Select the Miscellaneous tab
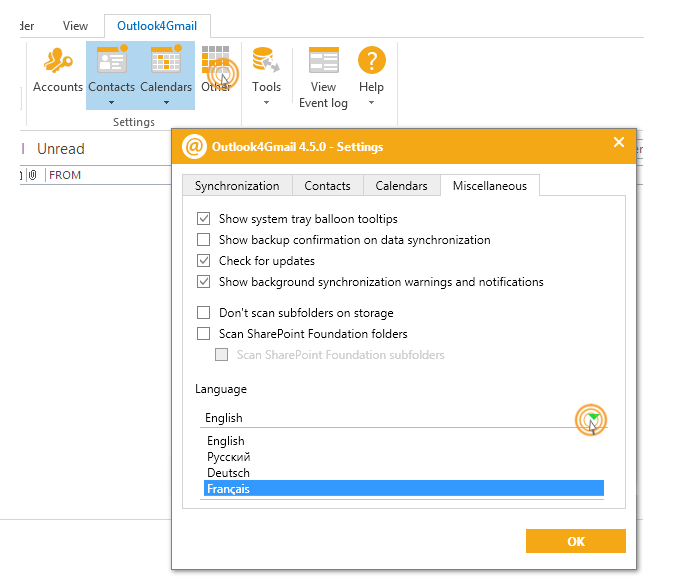This screenshot has height=580, width=700. (x=490, y=186)
